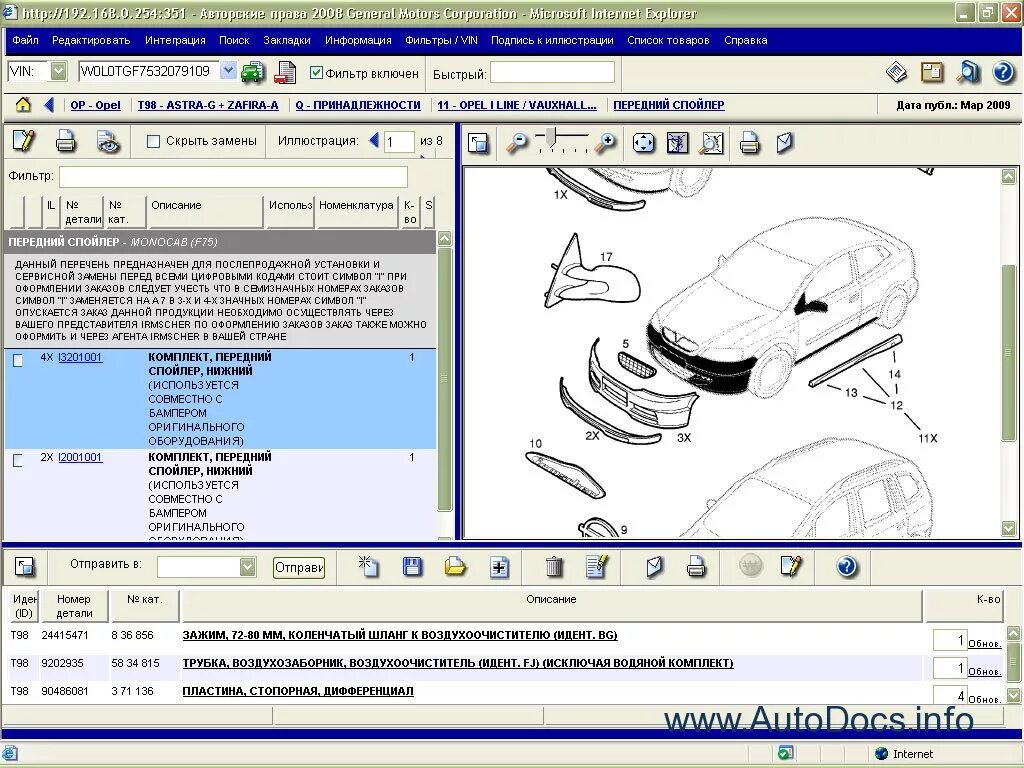The width and height of the screenshot is (1024, 768).
Task: Click the red car document icon beside VIN
Action: 285,72
